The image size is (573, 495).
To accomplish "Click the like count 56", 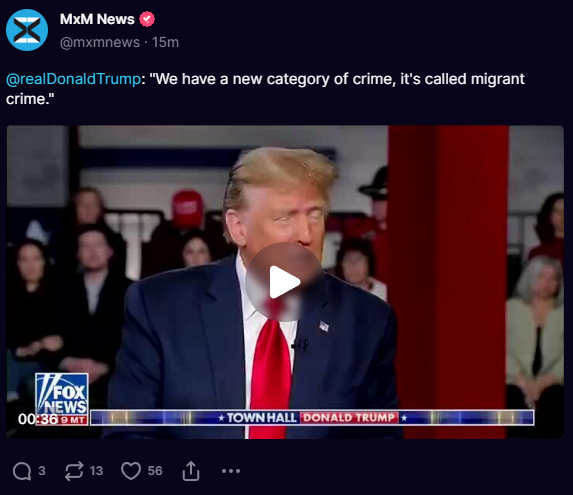I will [x=155, y=471].
